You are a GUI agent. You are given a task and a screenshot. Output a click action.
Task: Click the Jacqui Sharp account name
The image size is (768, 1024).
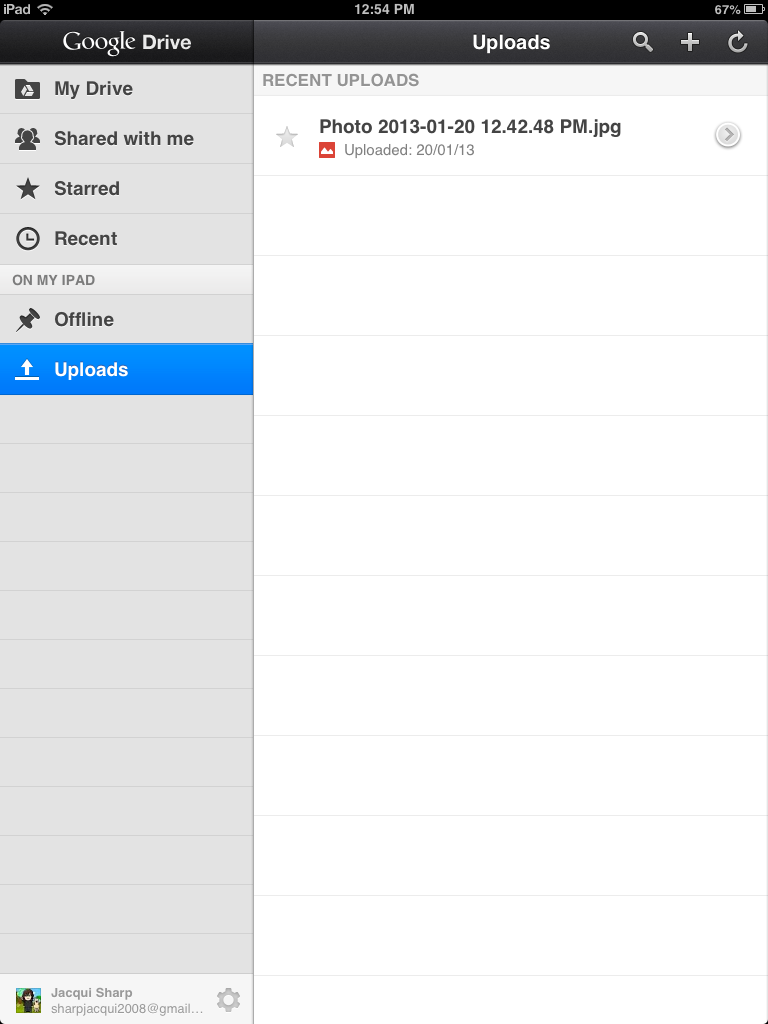pos(91,993)
